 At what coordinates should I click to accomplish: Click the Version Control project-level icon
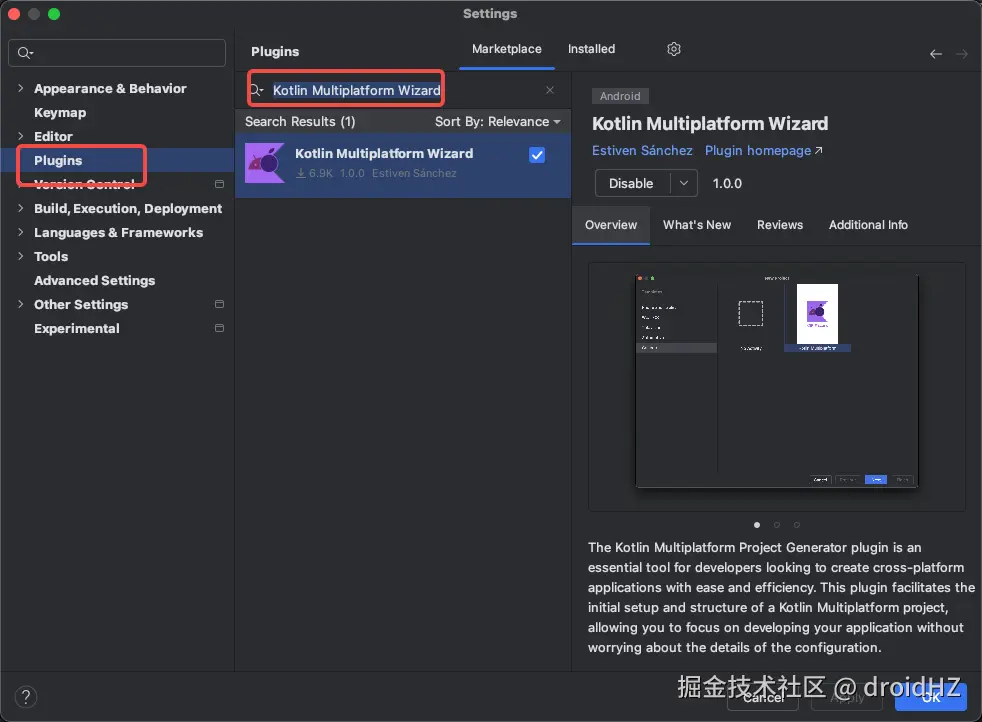219,184
